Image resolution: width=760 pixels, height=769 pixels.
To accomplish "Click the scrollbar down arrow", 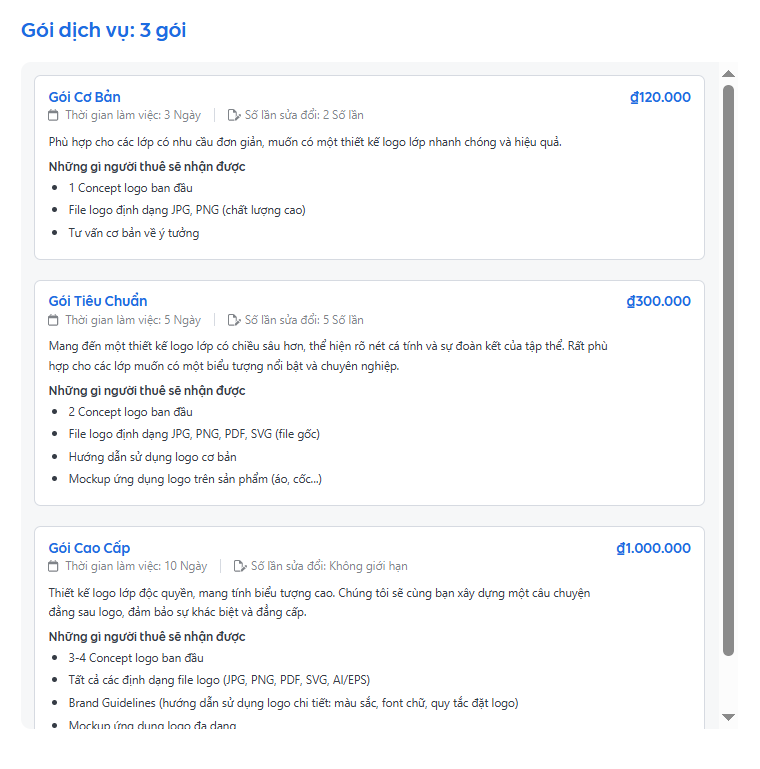I will coord(728,717).
